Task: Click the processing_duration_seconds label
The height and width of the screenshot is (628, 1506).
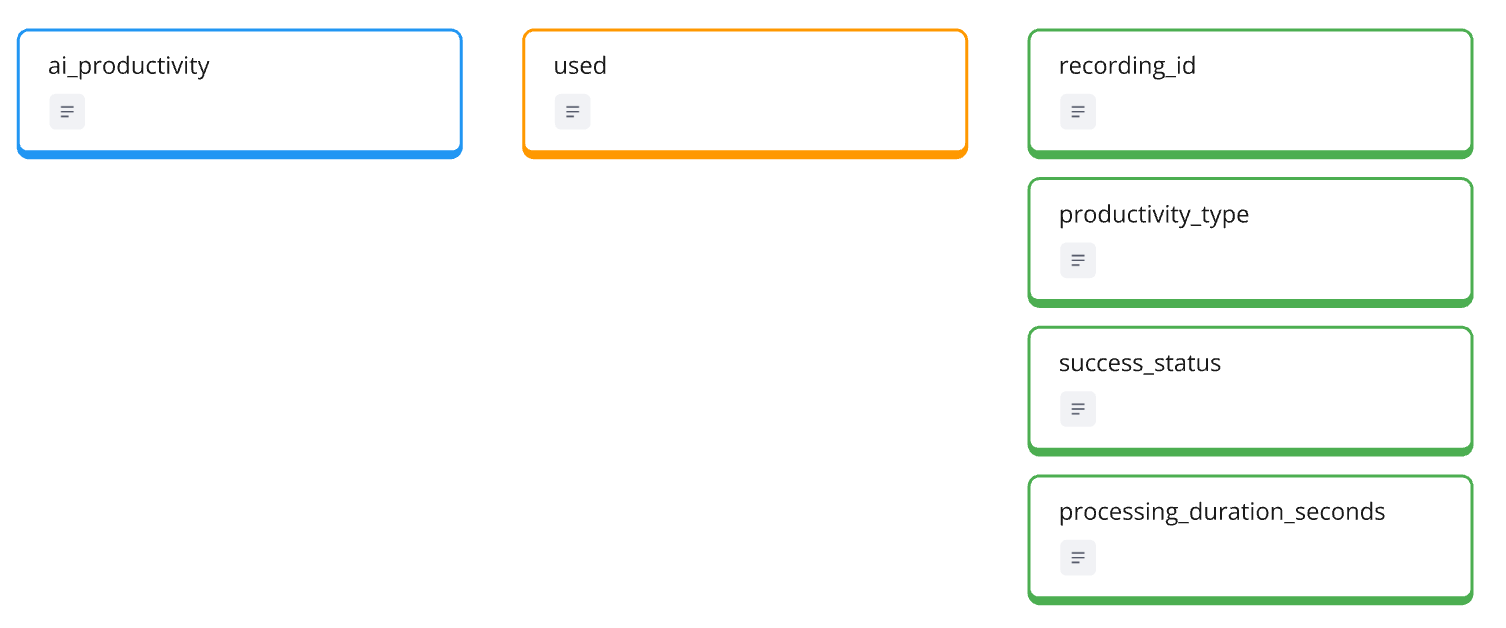Action: (1222, 512)
